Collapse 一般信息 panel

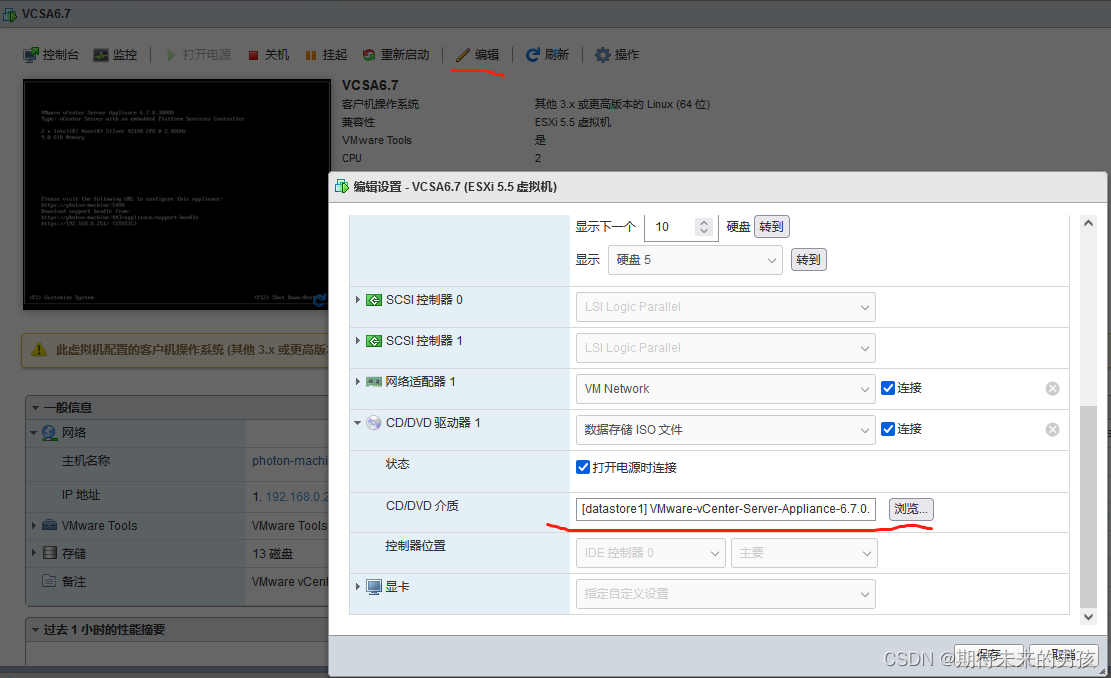click(35, 408)
